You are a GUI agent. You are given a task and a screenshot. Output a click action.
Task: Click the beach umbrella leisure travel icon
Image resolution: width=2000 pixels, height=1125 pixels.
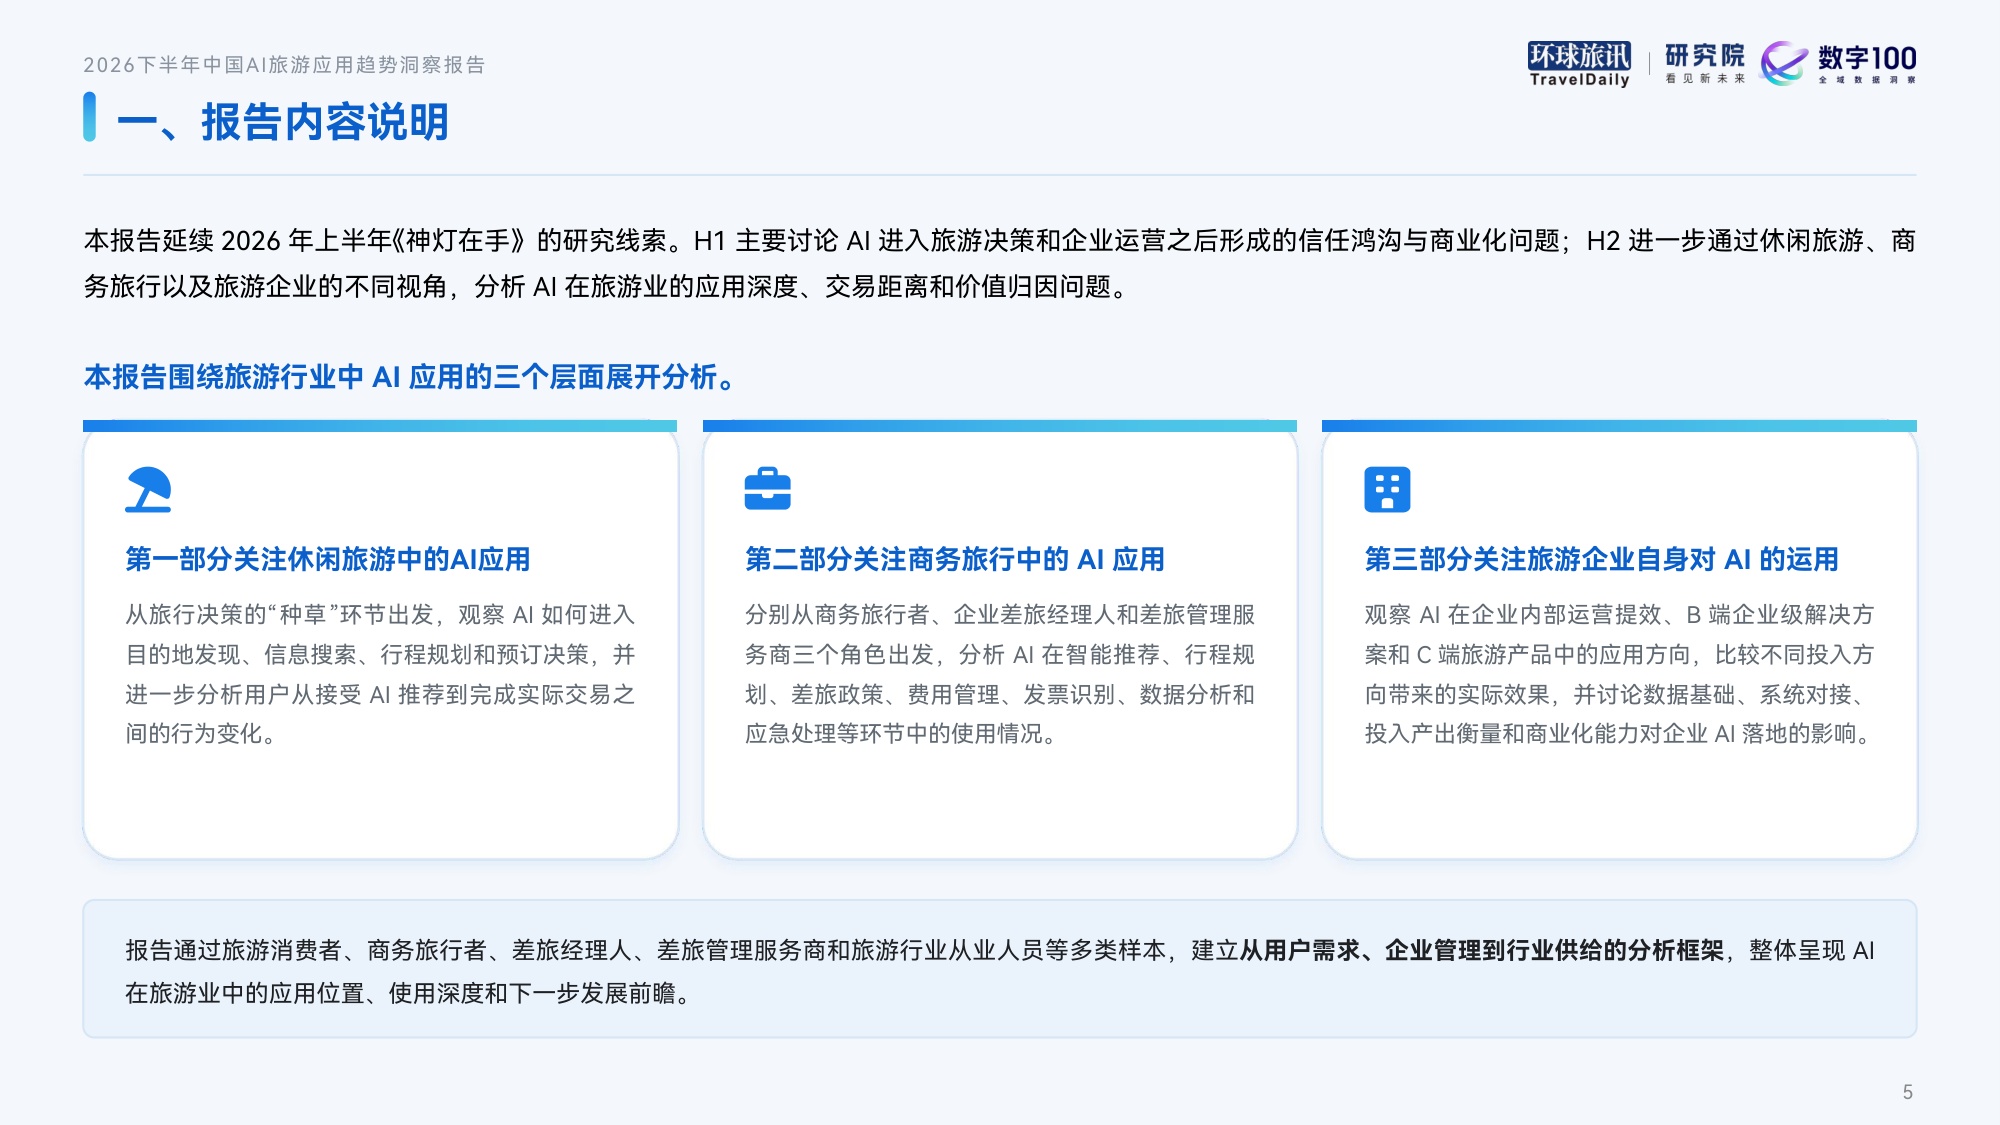tap(148, 489)
